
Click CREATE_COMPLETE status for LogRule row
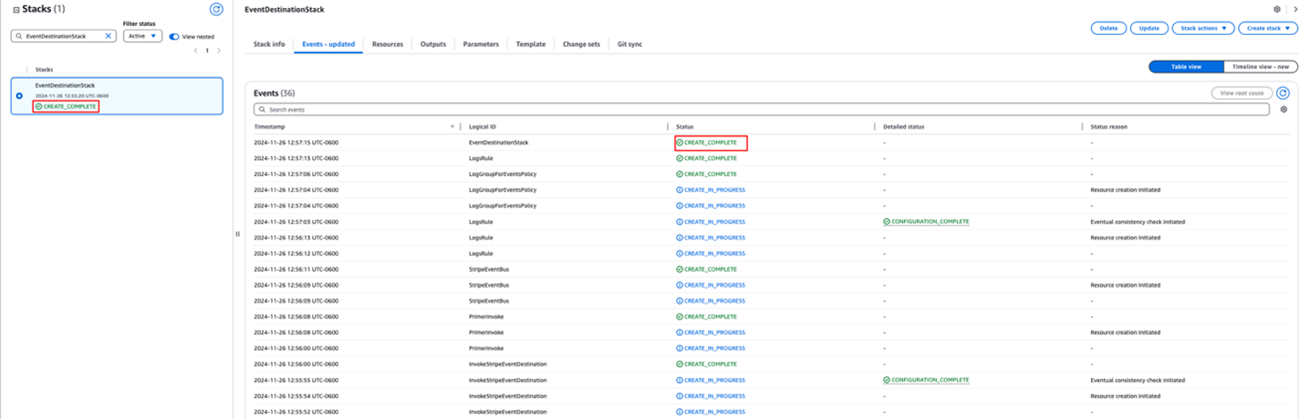tap(706, 158)
